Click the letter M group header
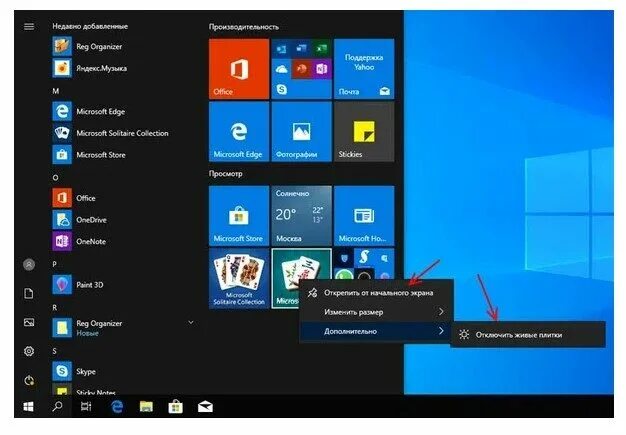The height and width of the screenshot is (435, 626). (55, 91)
